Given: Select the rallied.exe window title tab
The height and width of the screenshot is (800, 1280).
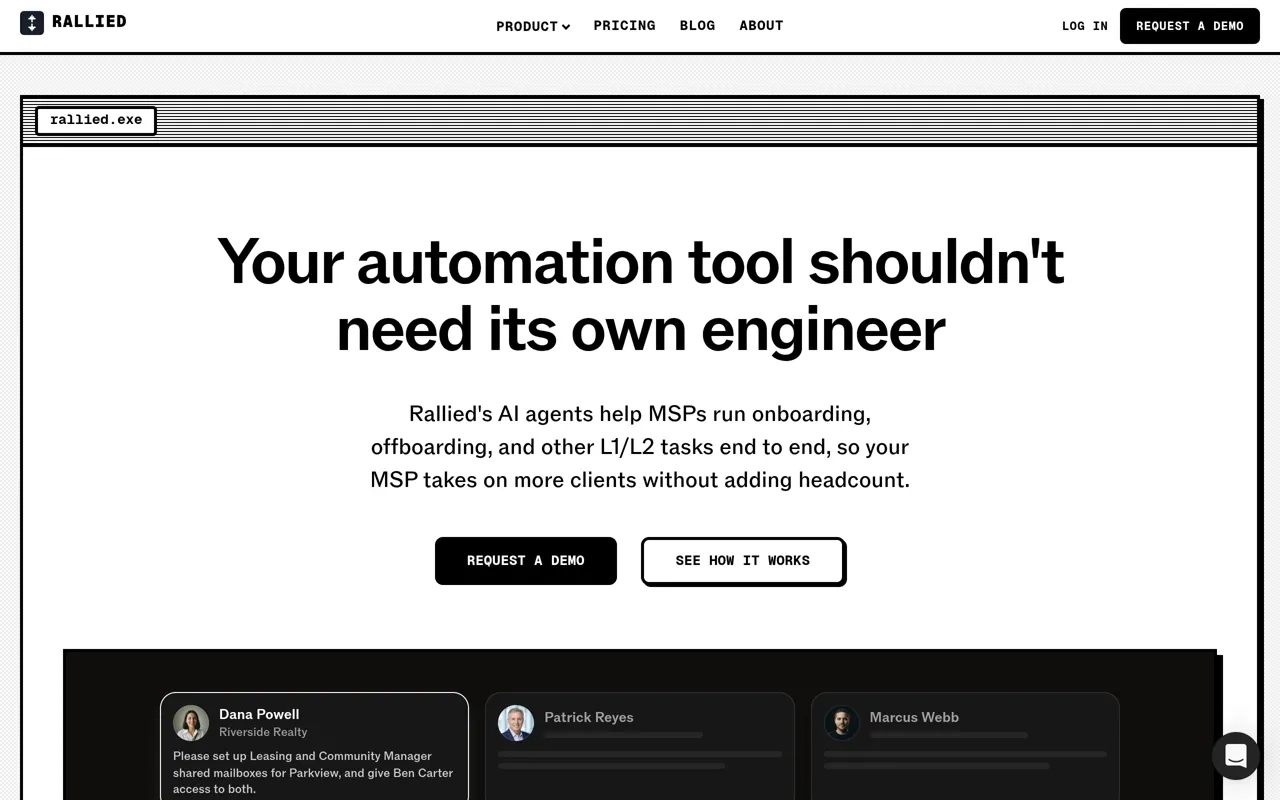Looking at the screenshot, I should tap(96, 120).
